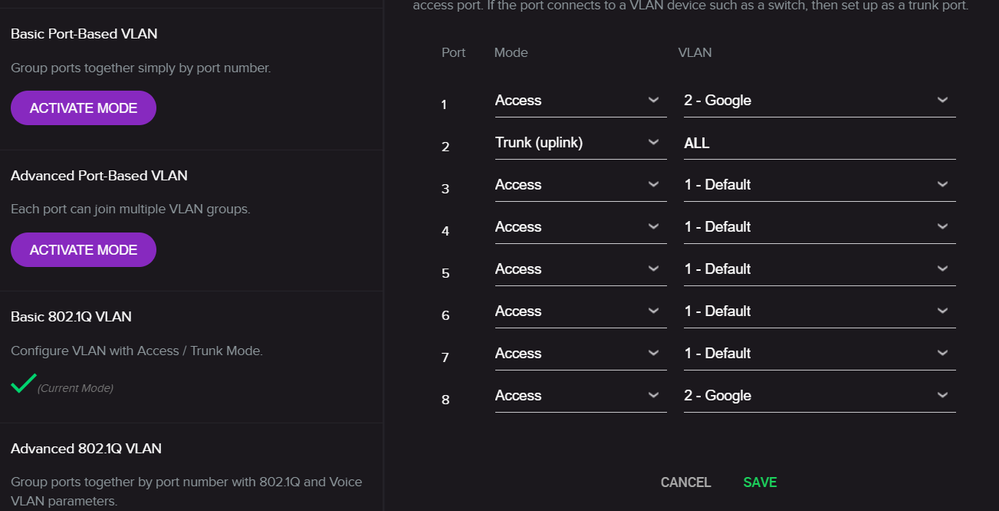Screen dimensions: 999x511
Task: Select the Basic 802.1Q VLAN section heading
Action: pyautogui.click(x=71, y=317)
